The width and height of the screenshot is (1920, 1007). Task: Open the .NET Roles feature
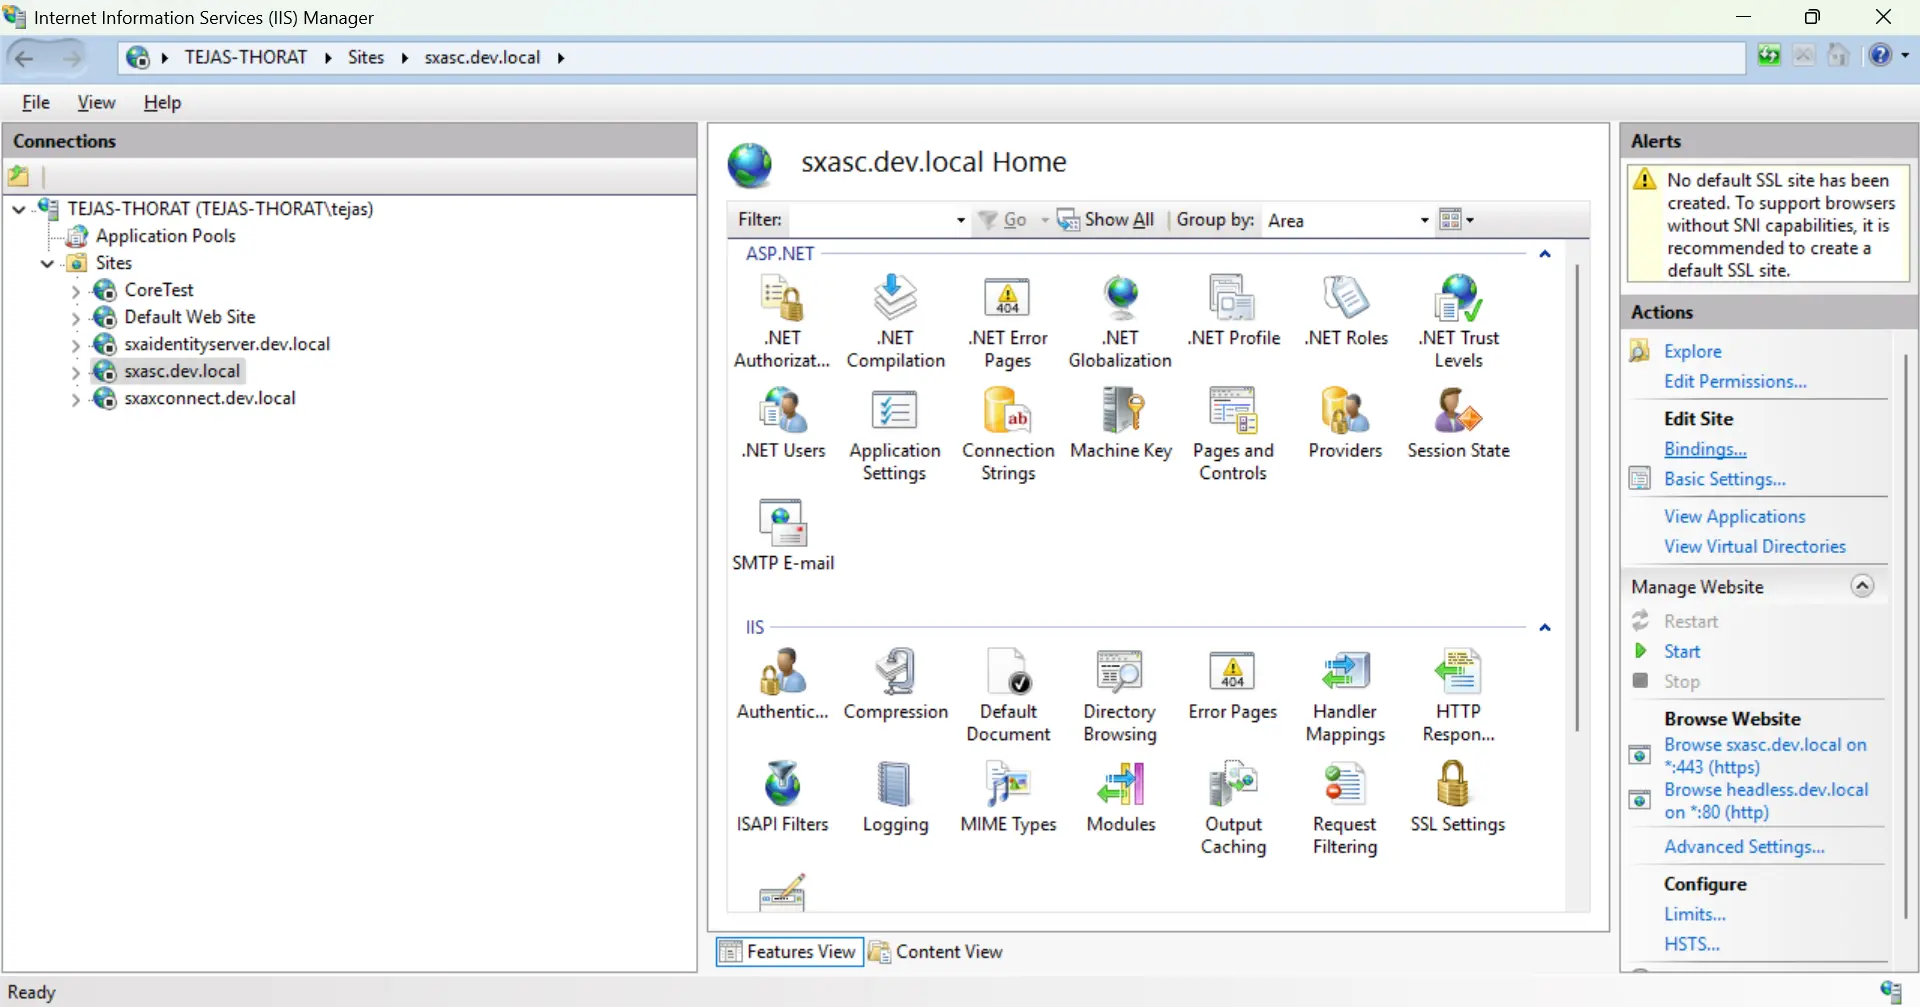click(1346, 310)
